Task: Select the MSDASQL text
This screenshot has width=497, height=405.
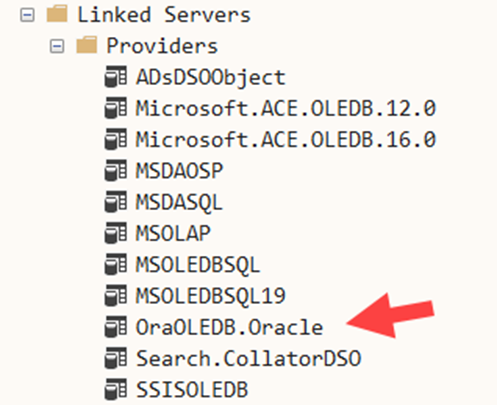Action: click(x=179, y=203)
